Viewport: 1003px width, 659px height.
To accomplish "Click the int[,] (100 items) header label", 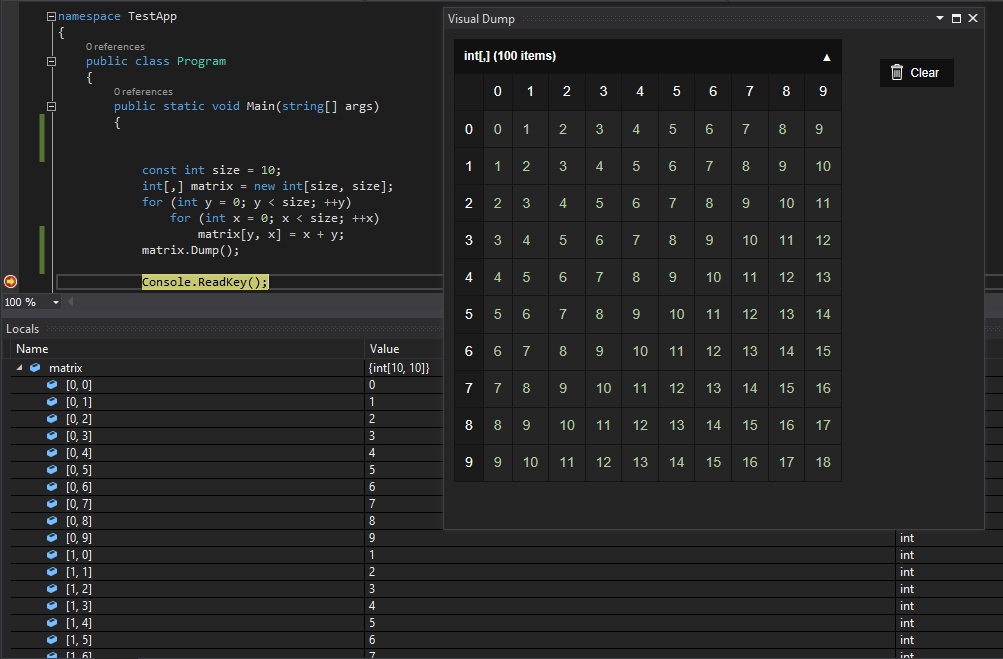I will pyautogui.click(x=510, y=56).
